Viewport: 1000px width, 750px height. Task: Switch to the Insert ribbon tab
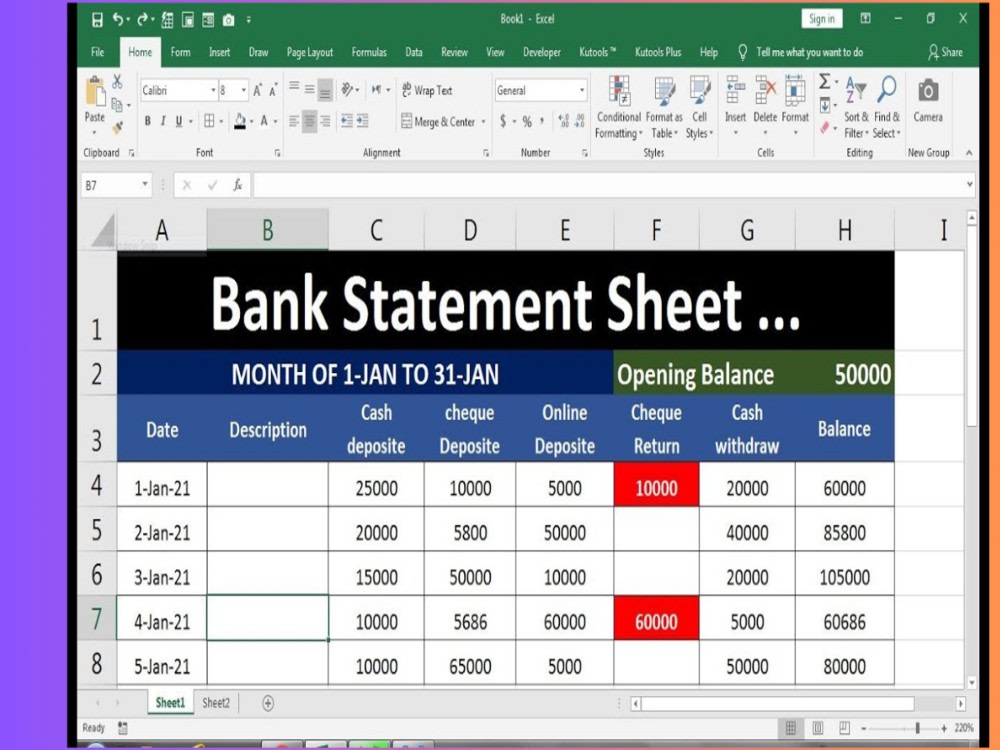tap(219, 52)
